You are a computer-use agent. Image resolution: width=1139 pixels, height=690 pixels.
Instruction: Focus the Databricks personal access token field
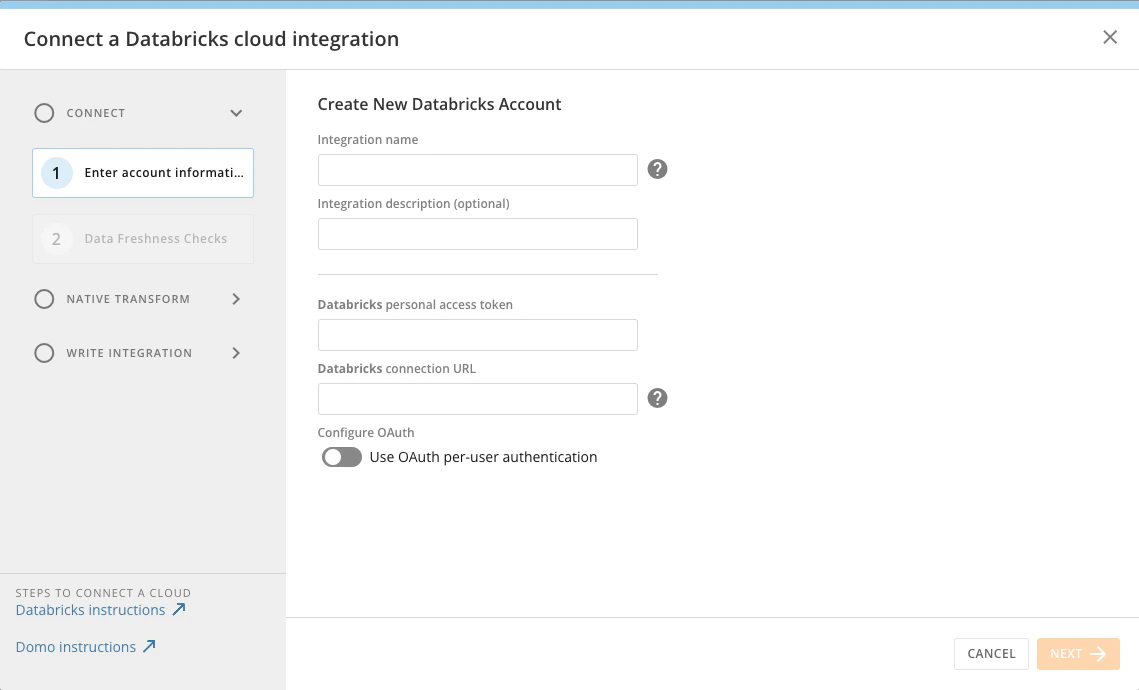tap(477, 335)
